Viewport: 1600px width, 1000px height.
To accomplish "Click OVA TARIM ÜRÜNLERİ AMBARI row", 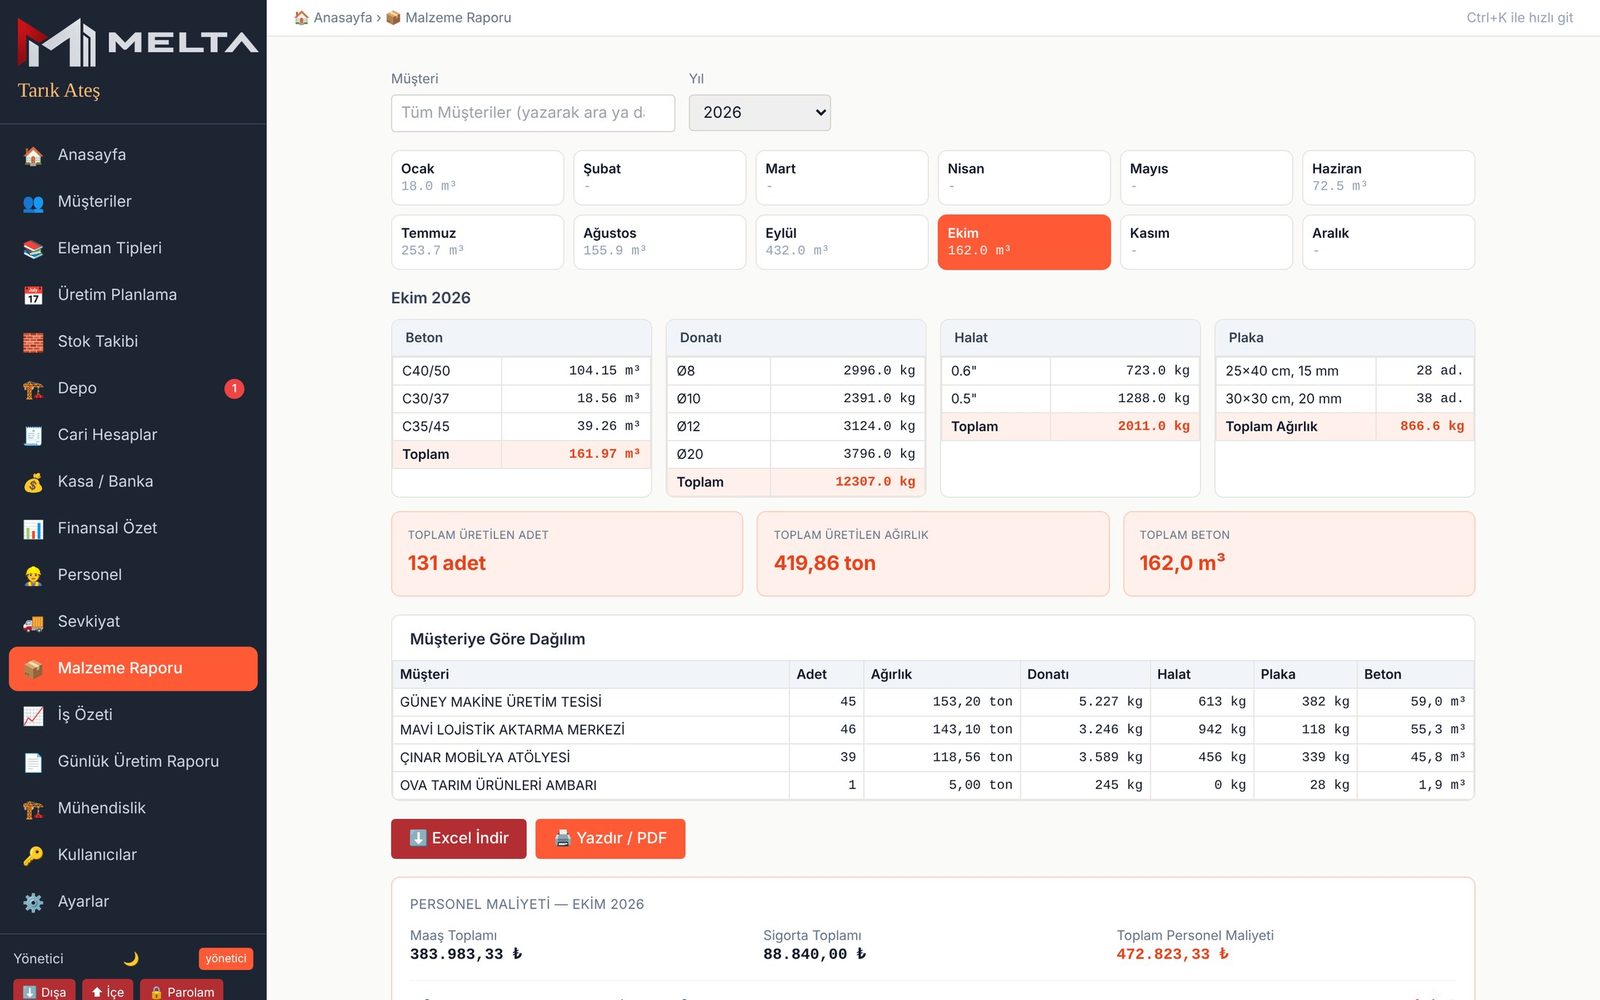I will pyautogui.click(x=933, y=786).
